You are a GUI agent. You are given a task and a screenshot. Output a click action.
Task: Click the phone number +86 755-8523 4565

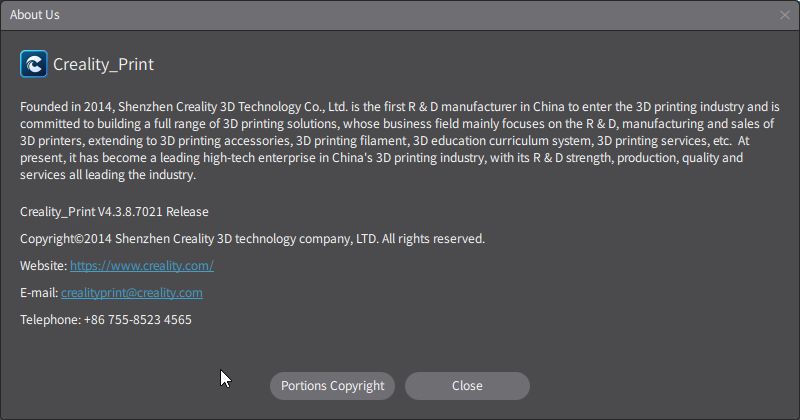pyautogui.click(x=138, y=320)
